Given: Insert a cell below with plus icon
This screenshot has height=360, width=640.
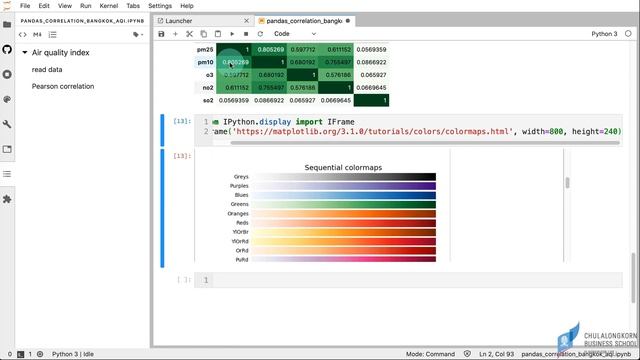Looking at the screenshot, I should pos(176,34).
